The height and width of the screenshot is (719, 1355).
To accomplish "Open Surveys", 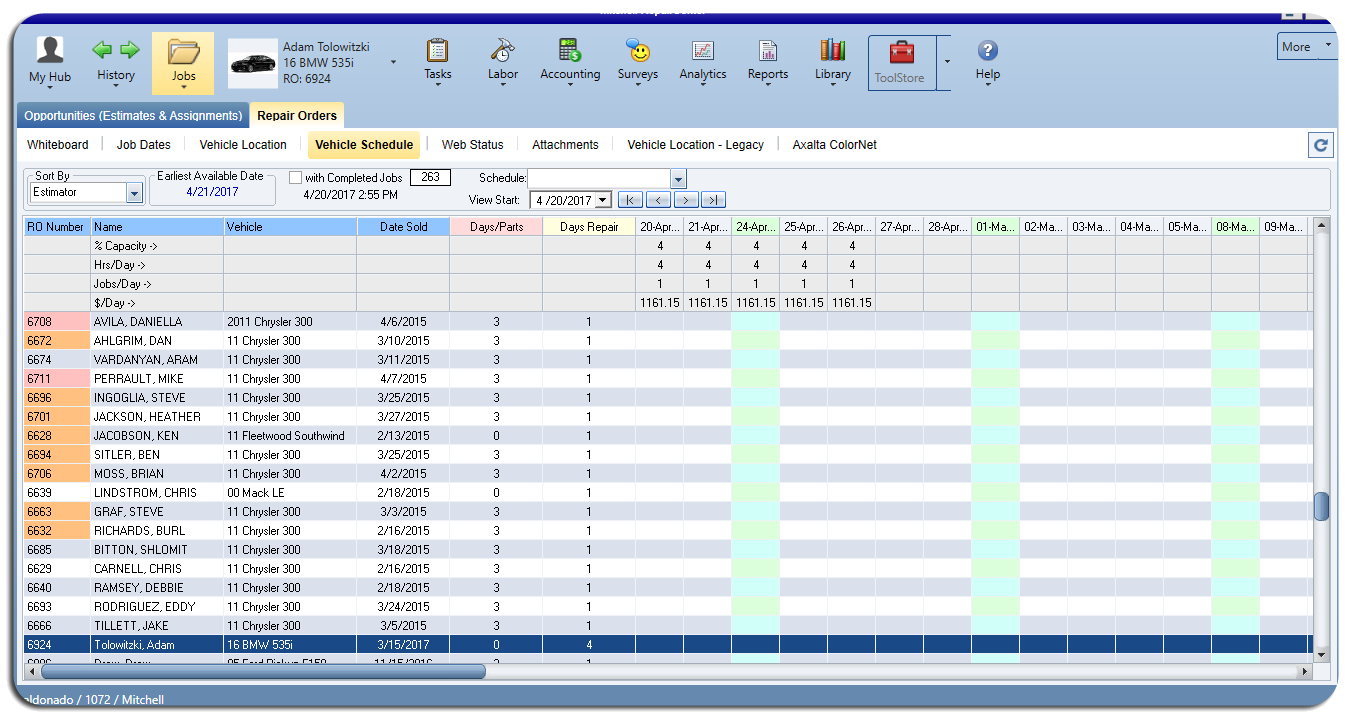I will [638, 60].
